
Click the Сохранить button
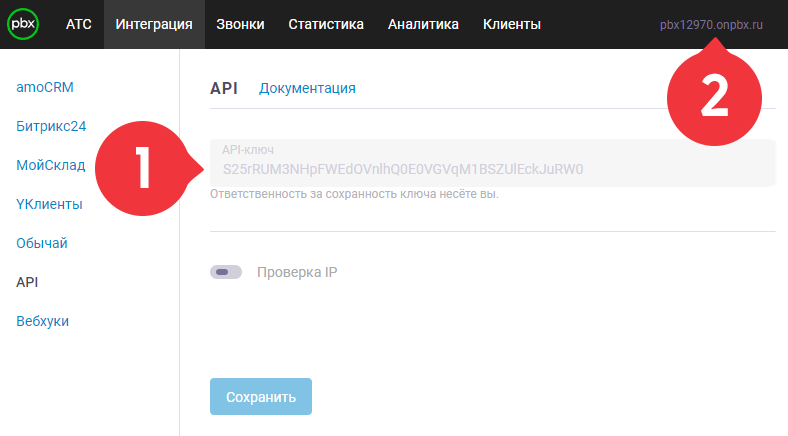[x=261, y=396]
